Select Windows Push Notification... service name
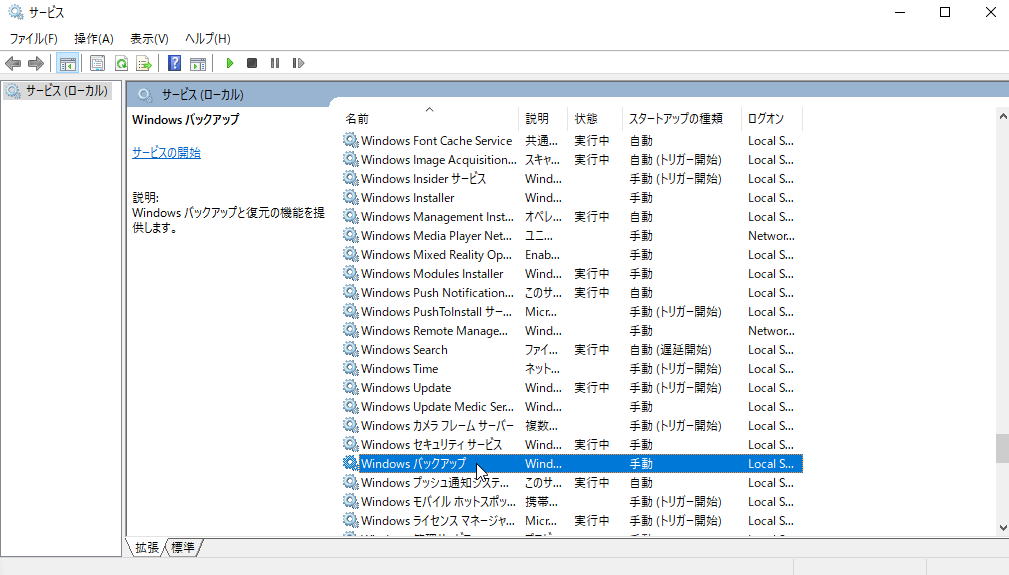 tap(438, 293)
